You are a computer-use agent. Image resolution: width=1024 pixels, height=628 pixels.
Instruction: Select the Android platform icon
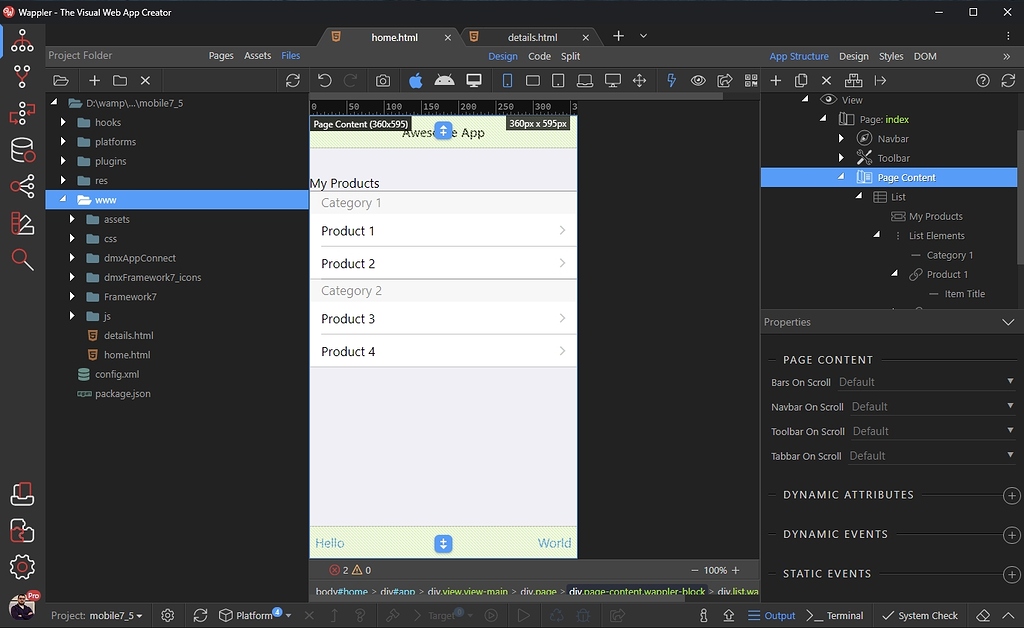[x=445, y=81]
